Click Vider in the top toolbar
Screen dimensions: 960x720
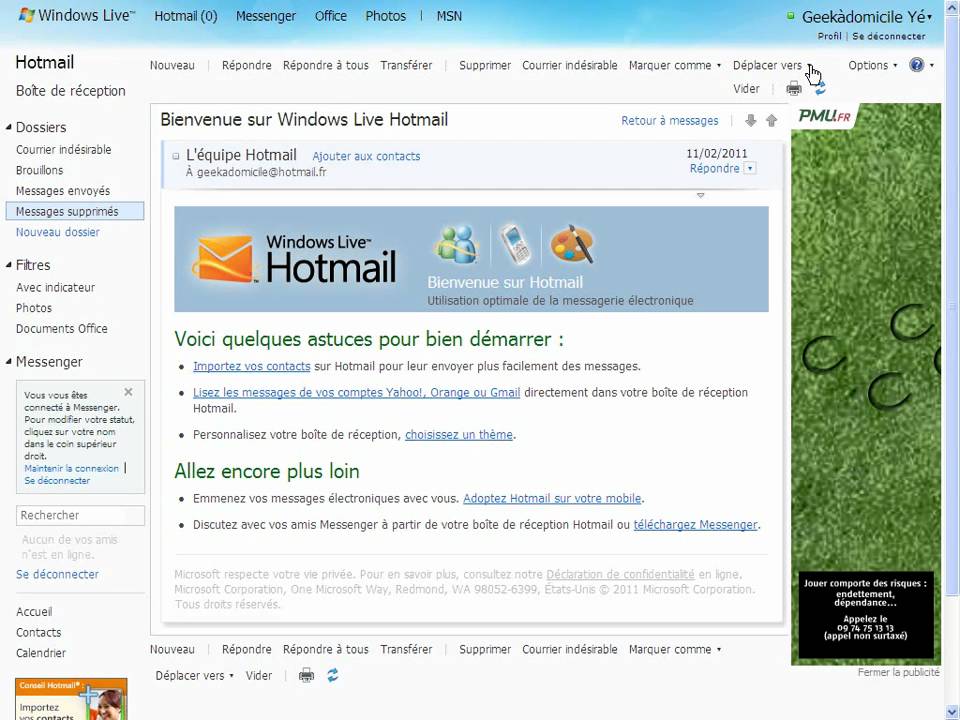[746, 89]
